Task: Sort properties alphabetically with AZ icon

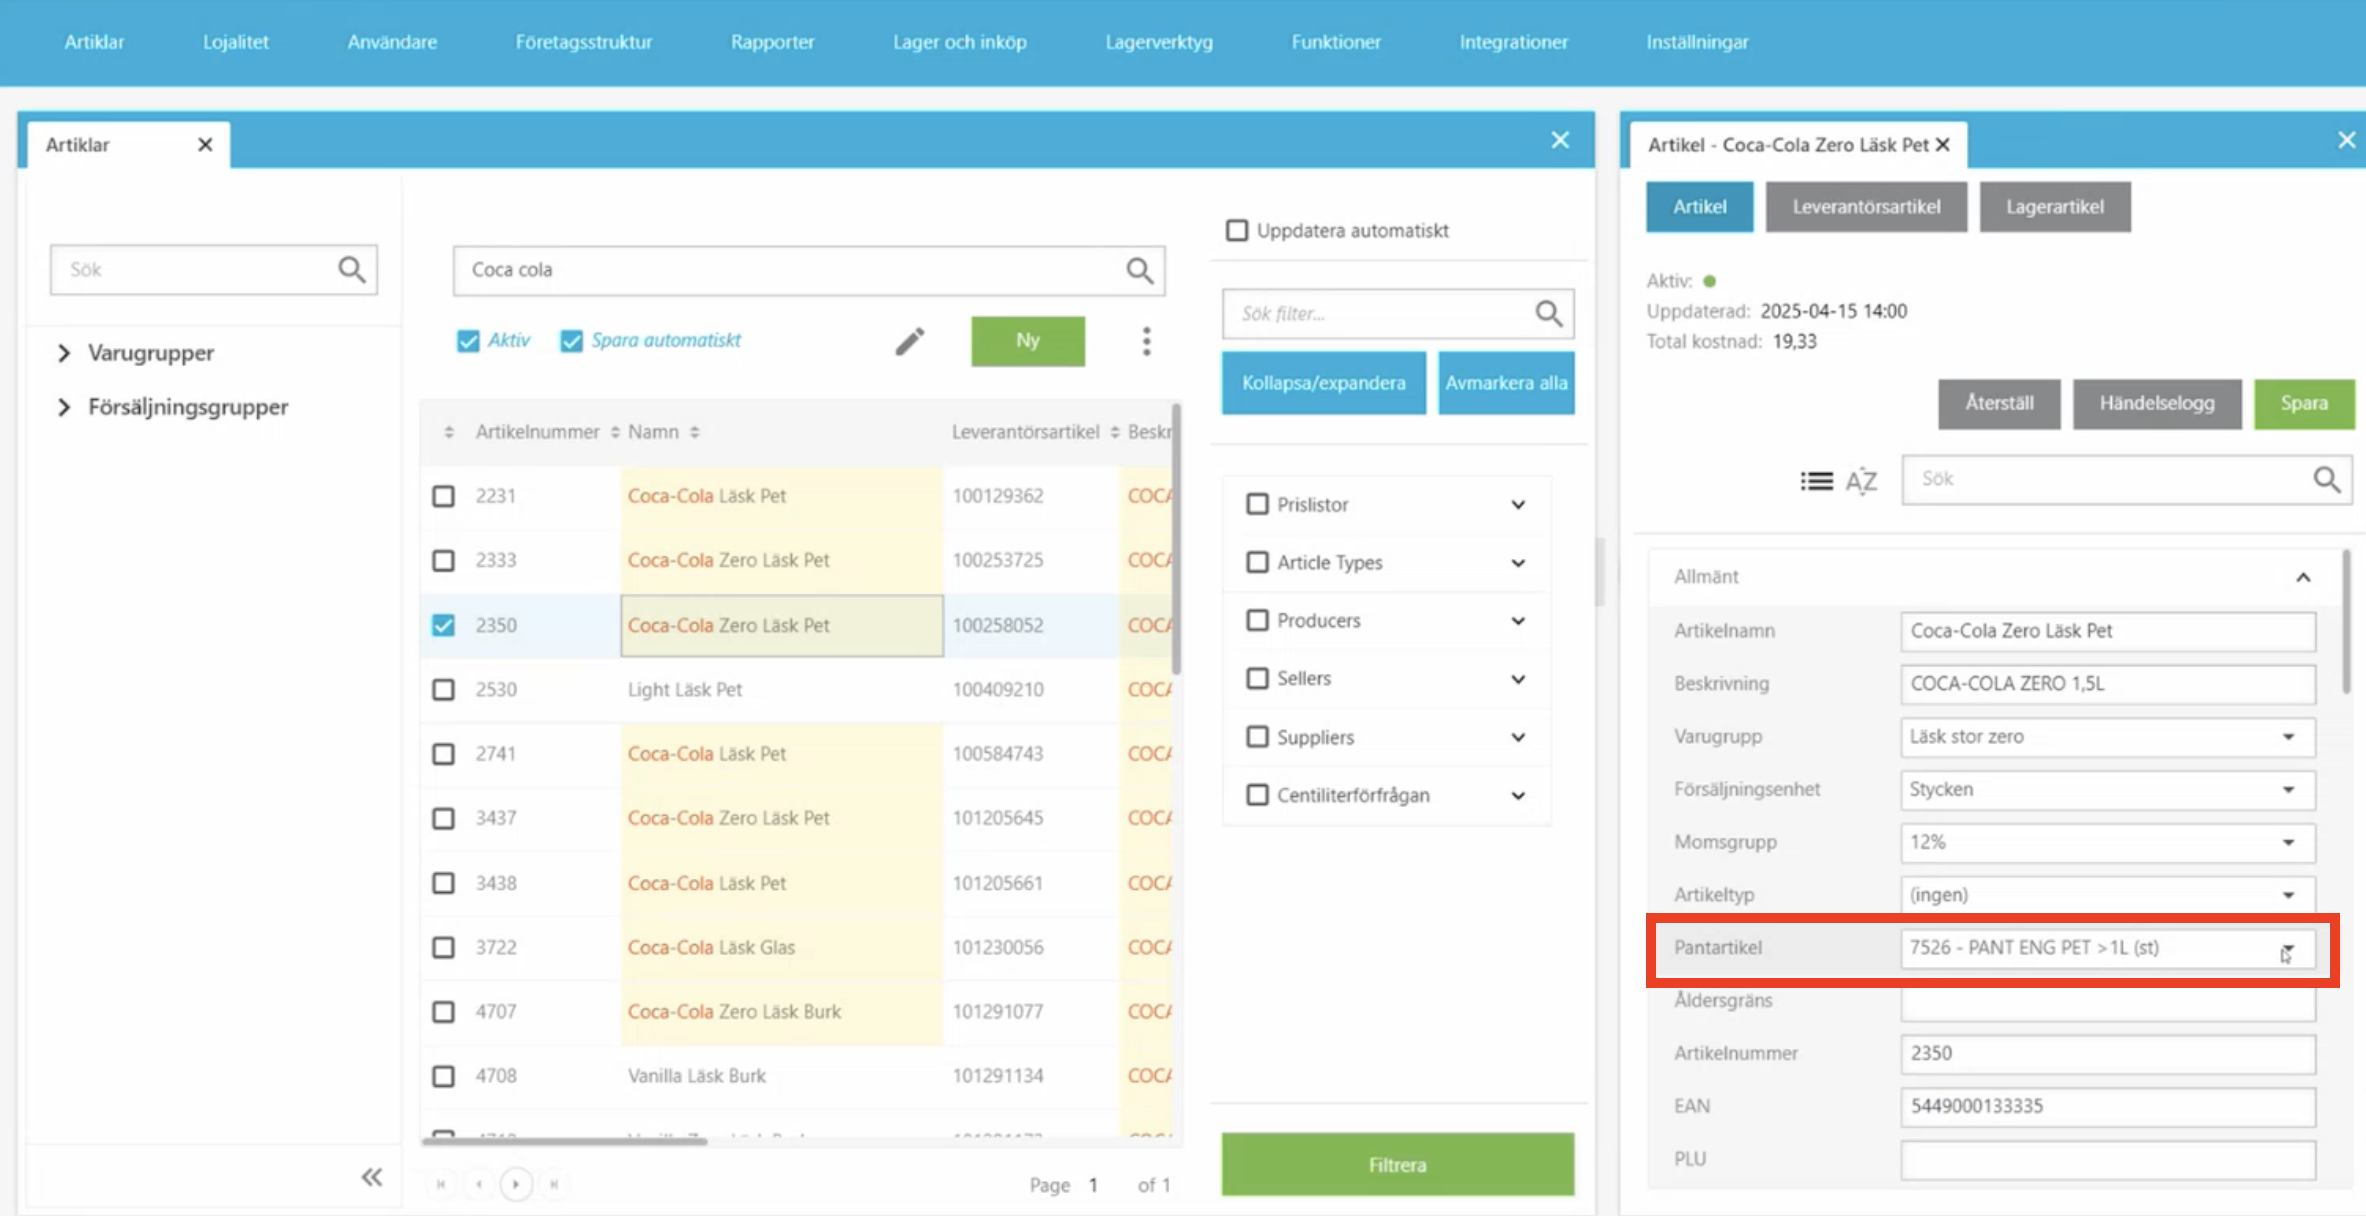Action: pos(1860,481)
